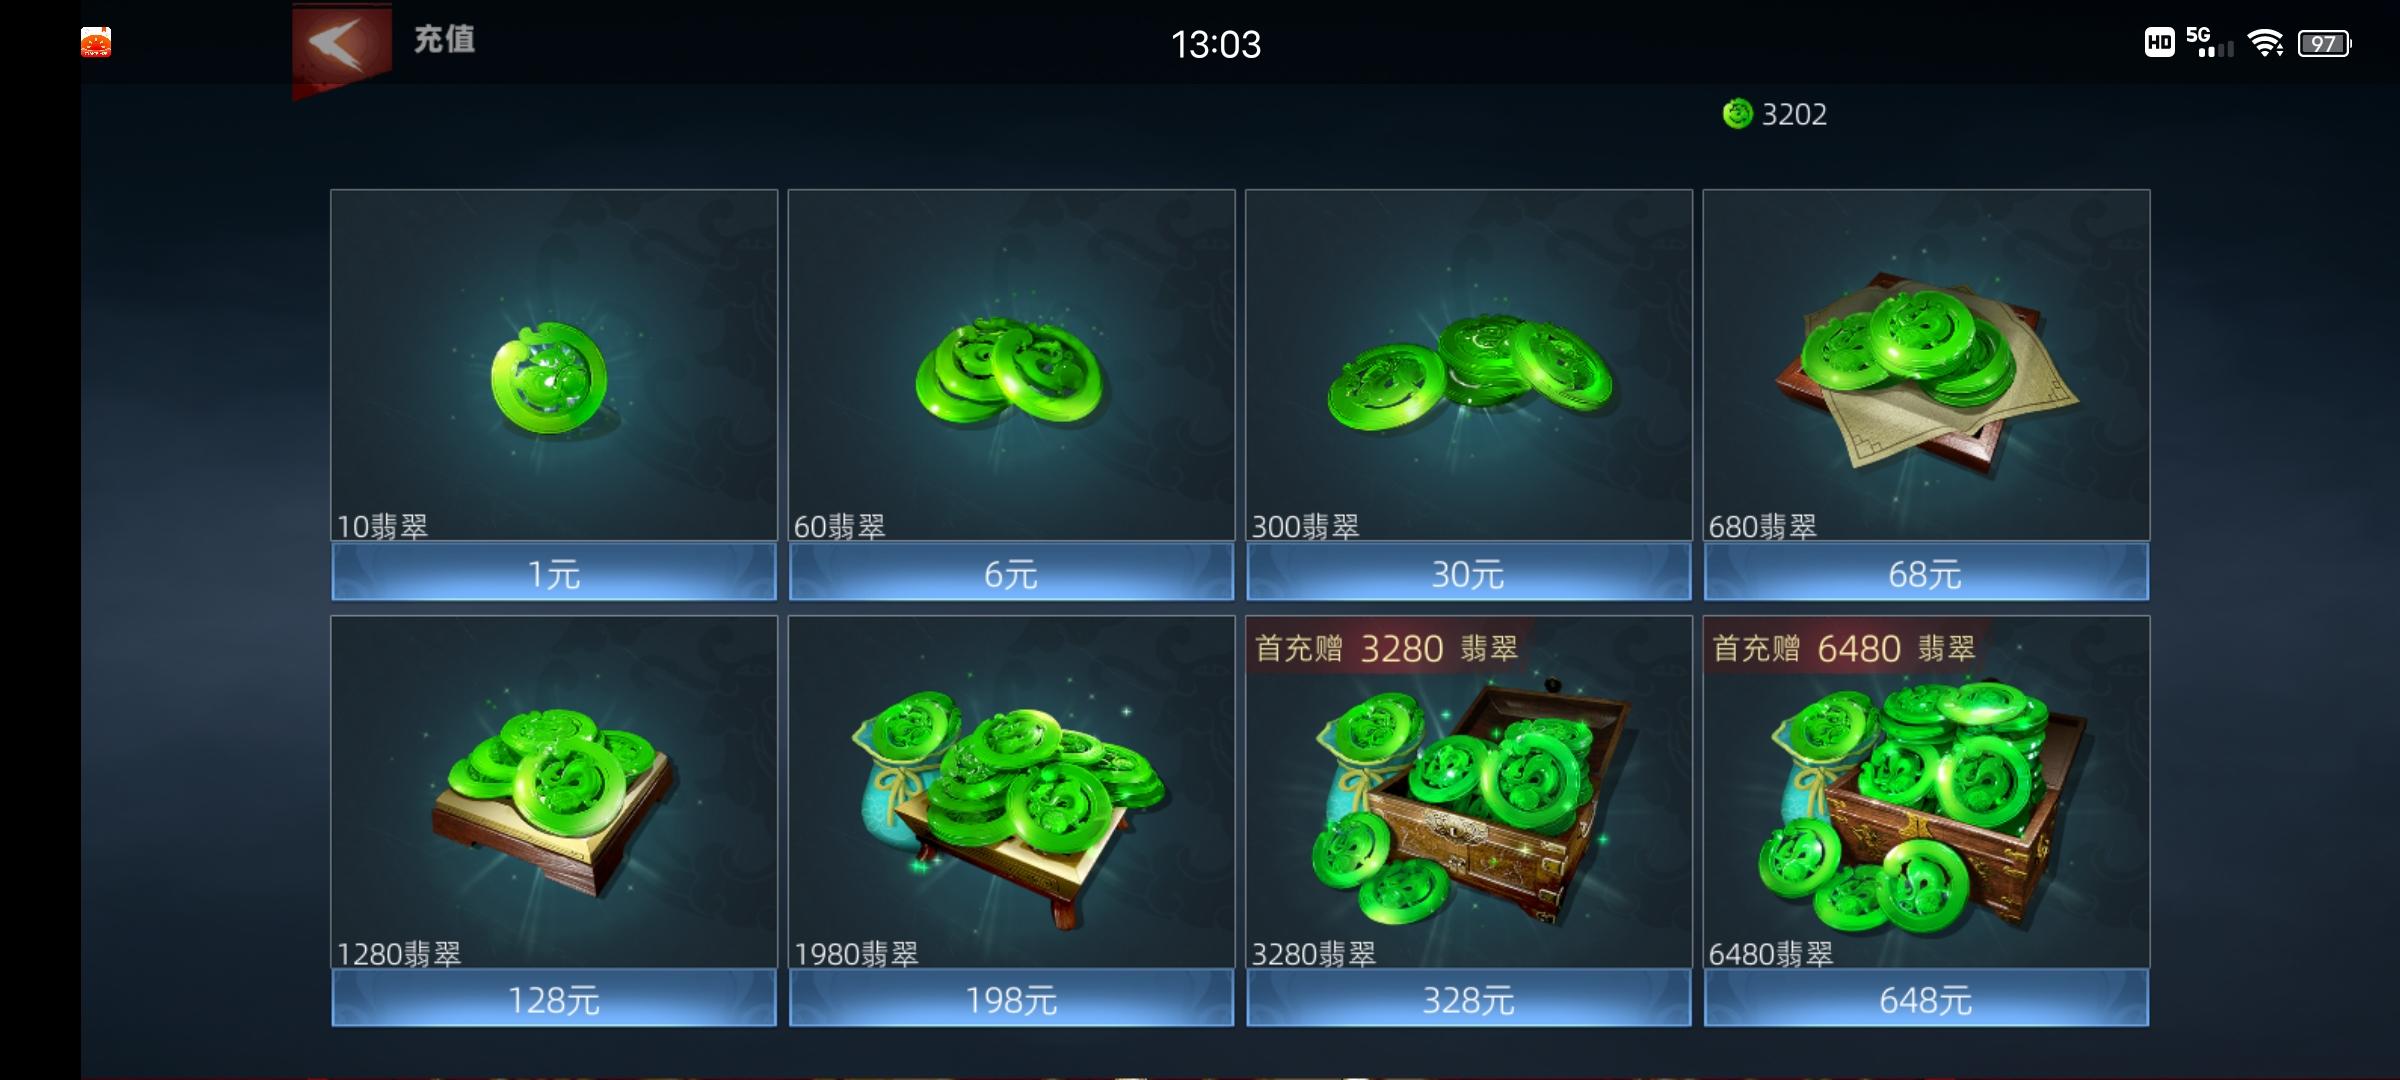Tap the jade currency balance icon
Viewport: 2400px width, 1080px height.
1738,114
